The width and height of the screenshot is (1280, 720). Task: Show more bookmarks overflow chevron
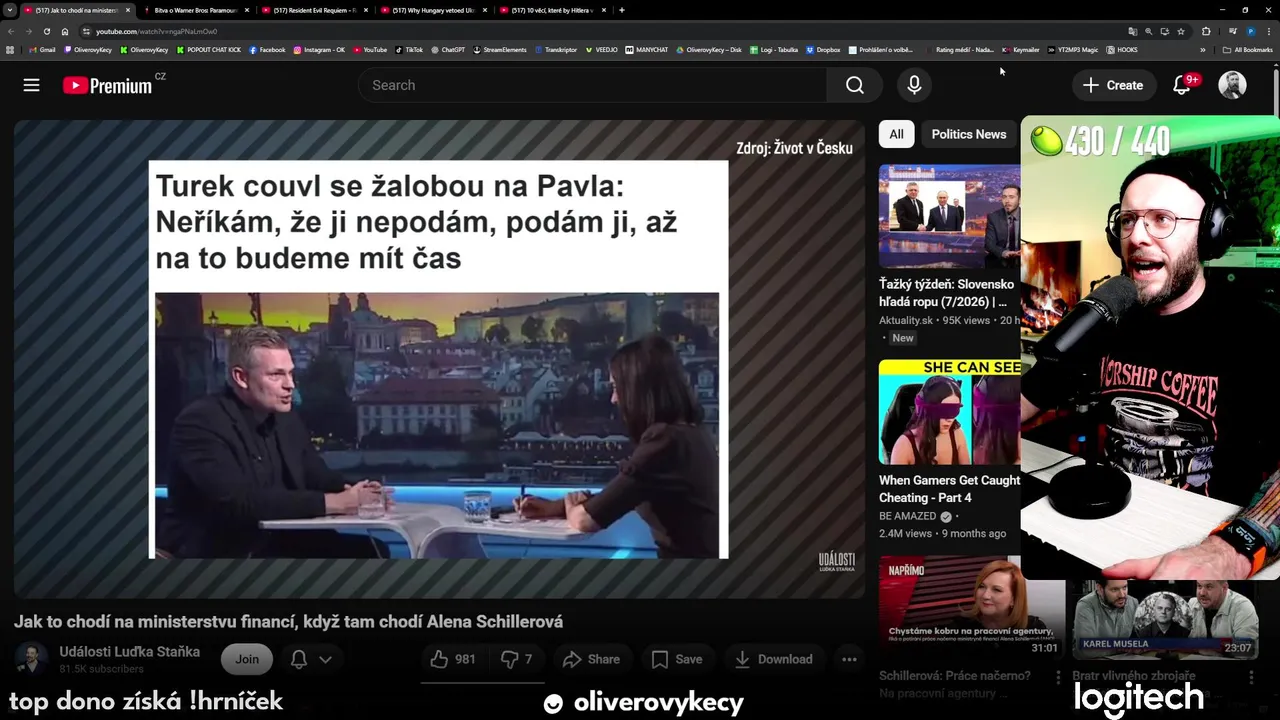click(1203, 49)
